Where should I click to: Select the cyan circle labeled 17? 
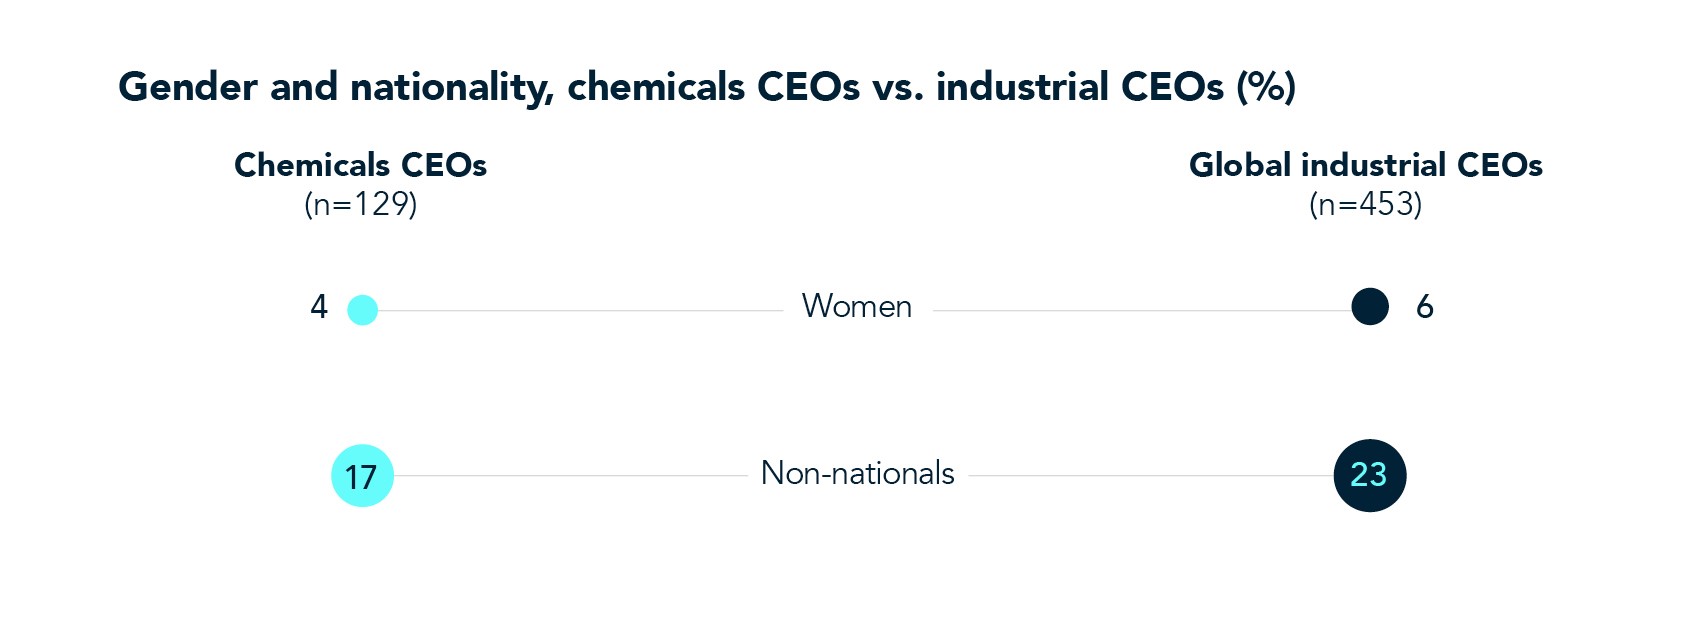pyautogui.click(x=362, y=476)
